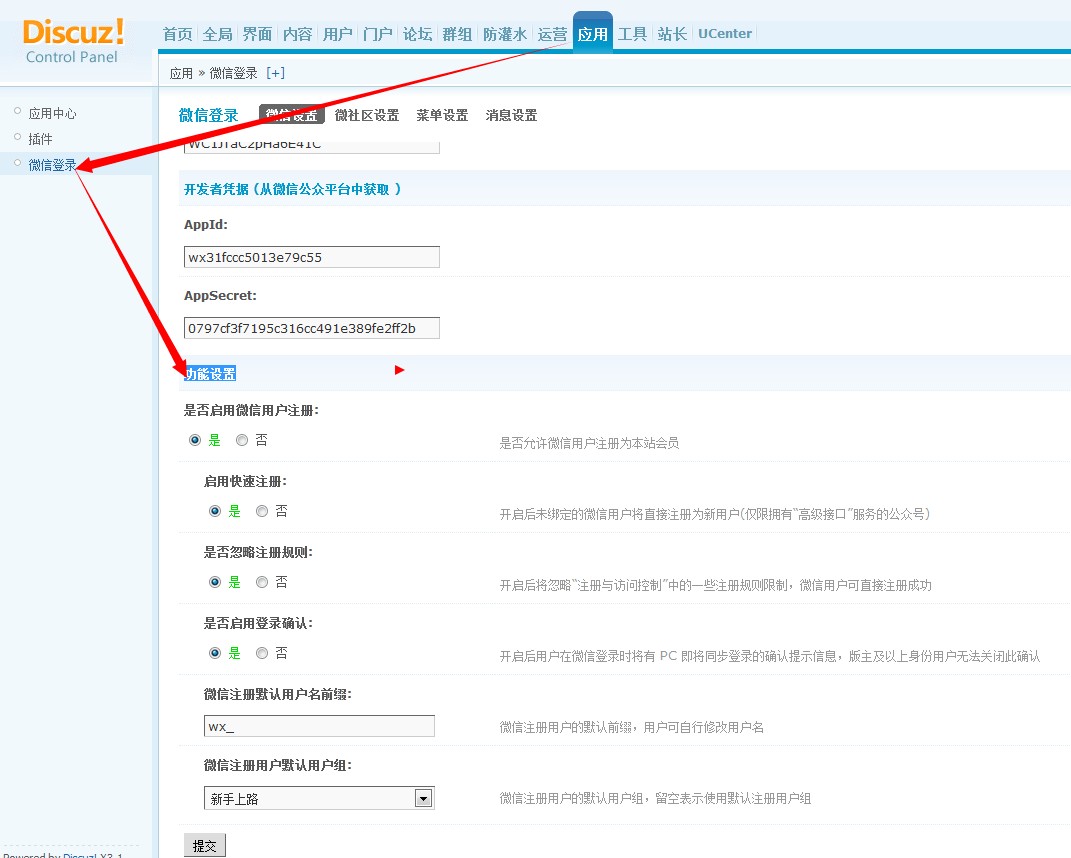
Task: Open the UCenter top menu
Action: click(725, 33)
